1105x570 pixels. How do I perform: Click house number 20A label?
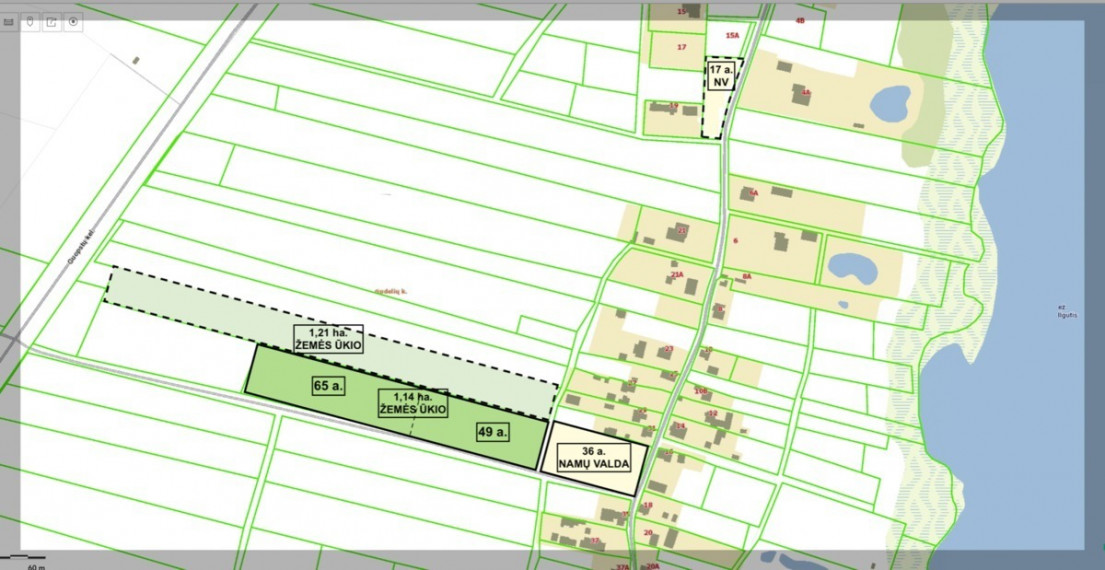click(x=653, y=566)
